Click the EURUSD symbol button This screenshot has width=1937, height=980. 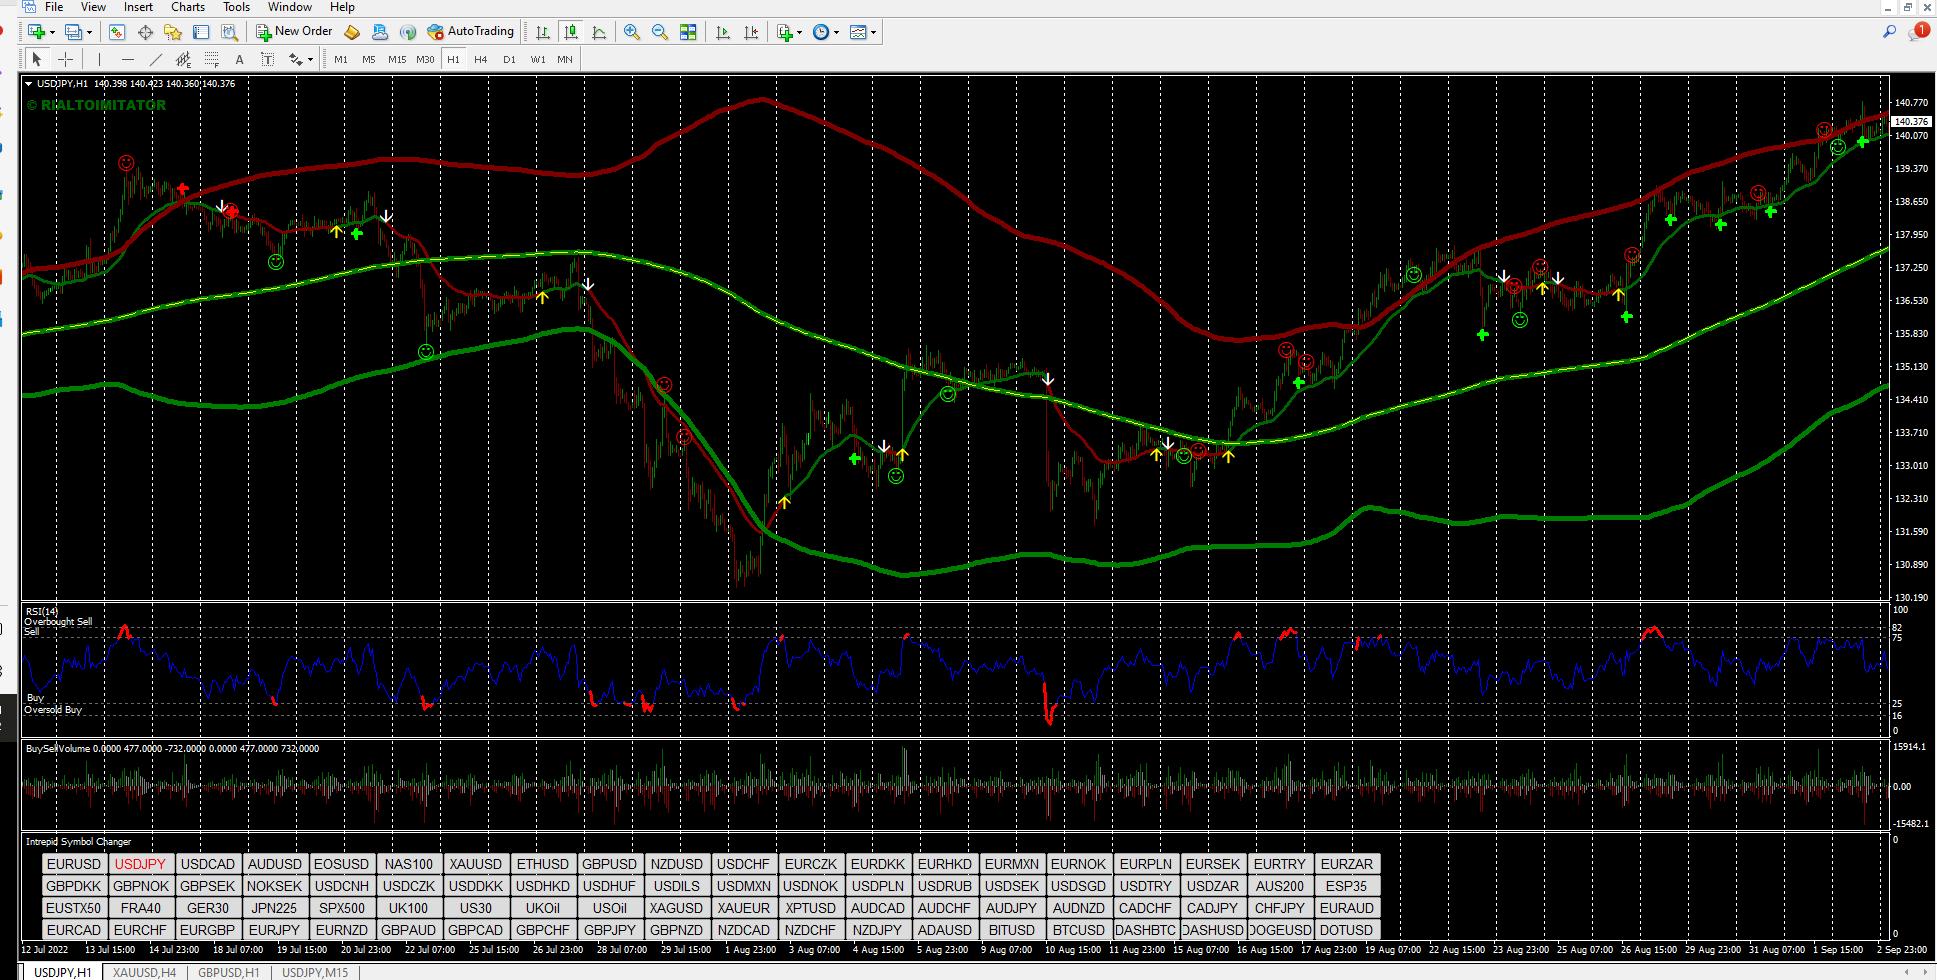coord(74,864)
